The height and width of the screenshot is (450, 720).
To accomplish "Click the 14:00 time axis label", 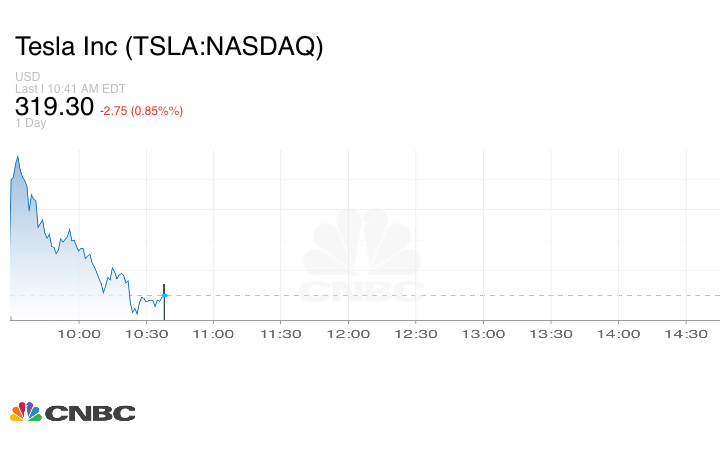I will tap(618, 334).
